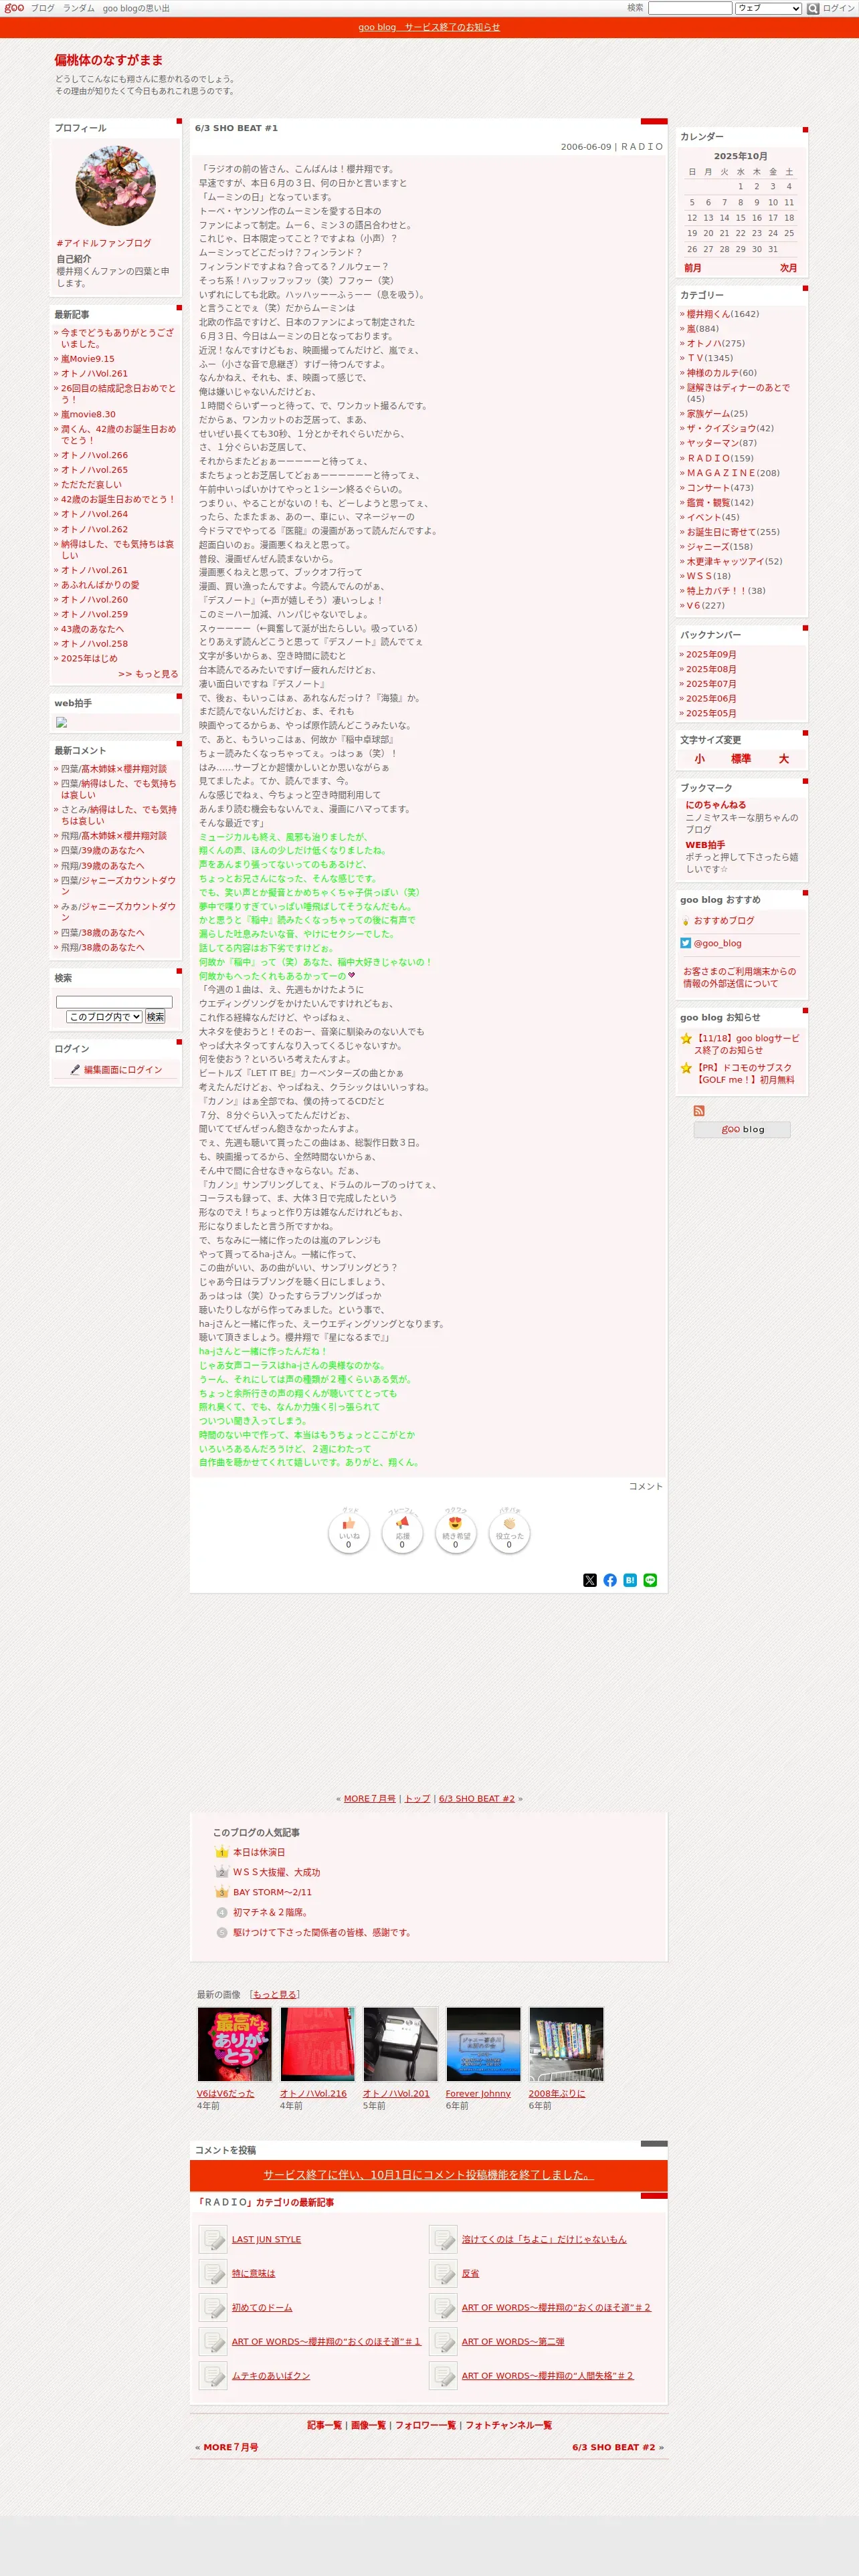The height and width of the screenshot is (2576, 859).
Task: Open フォトチャンネル一覧 in the footer navigation
Action: pyautogui.click(x=508, y=2425)
